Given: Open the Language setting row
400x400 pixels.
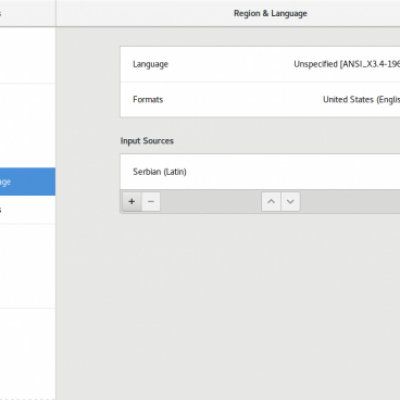Looking at the screenshot, I should pos(260,64).
